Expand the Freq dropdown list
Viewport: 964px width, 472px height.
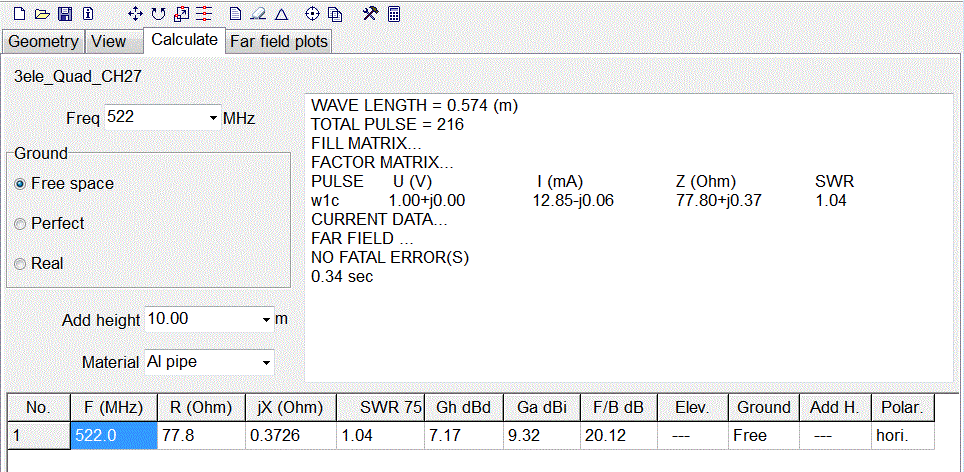pos(213,118)
